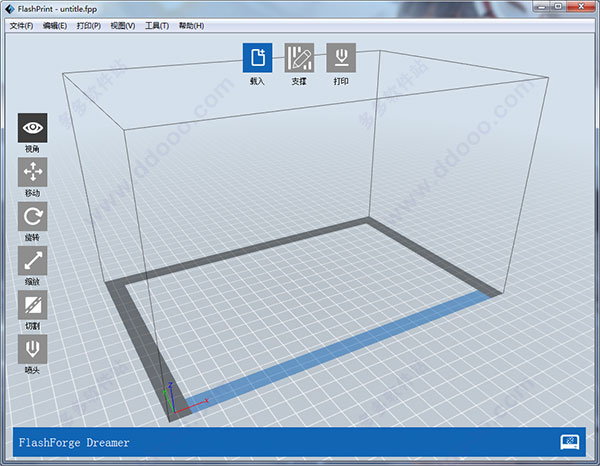Screen dimensions: 600x466
Task: Close the FlashPrint window
Action: [581, 7]
